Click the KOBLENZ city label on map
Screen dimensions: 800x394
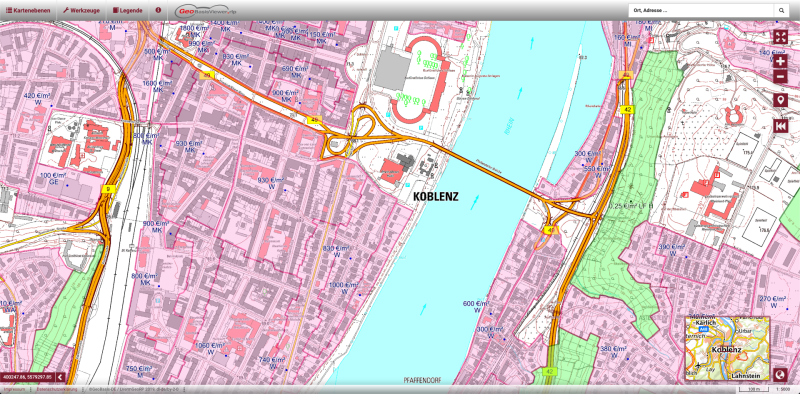pyautogui.click(x=436, y=196)
